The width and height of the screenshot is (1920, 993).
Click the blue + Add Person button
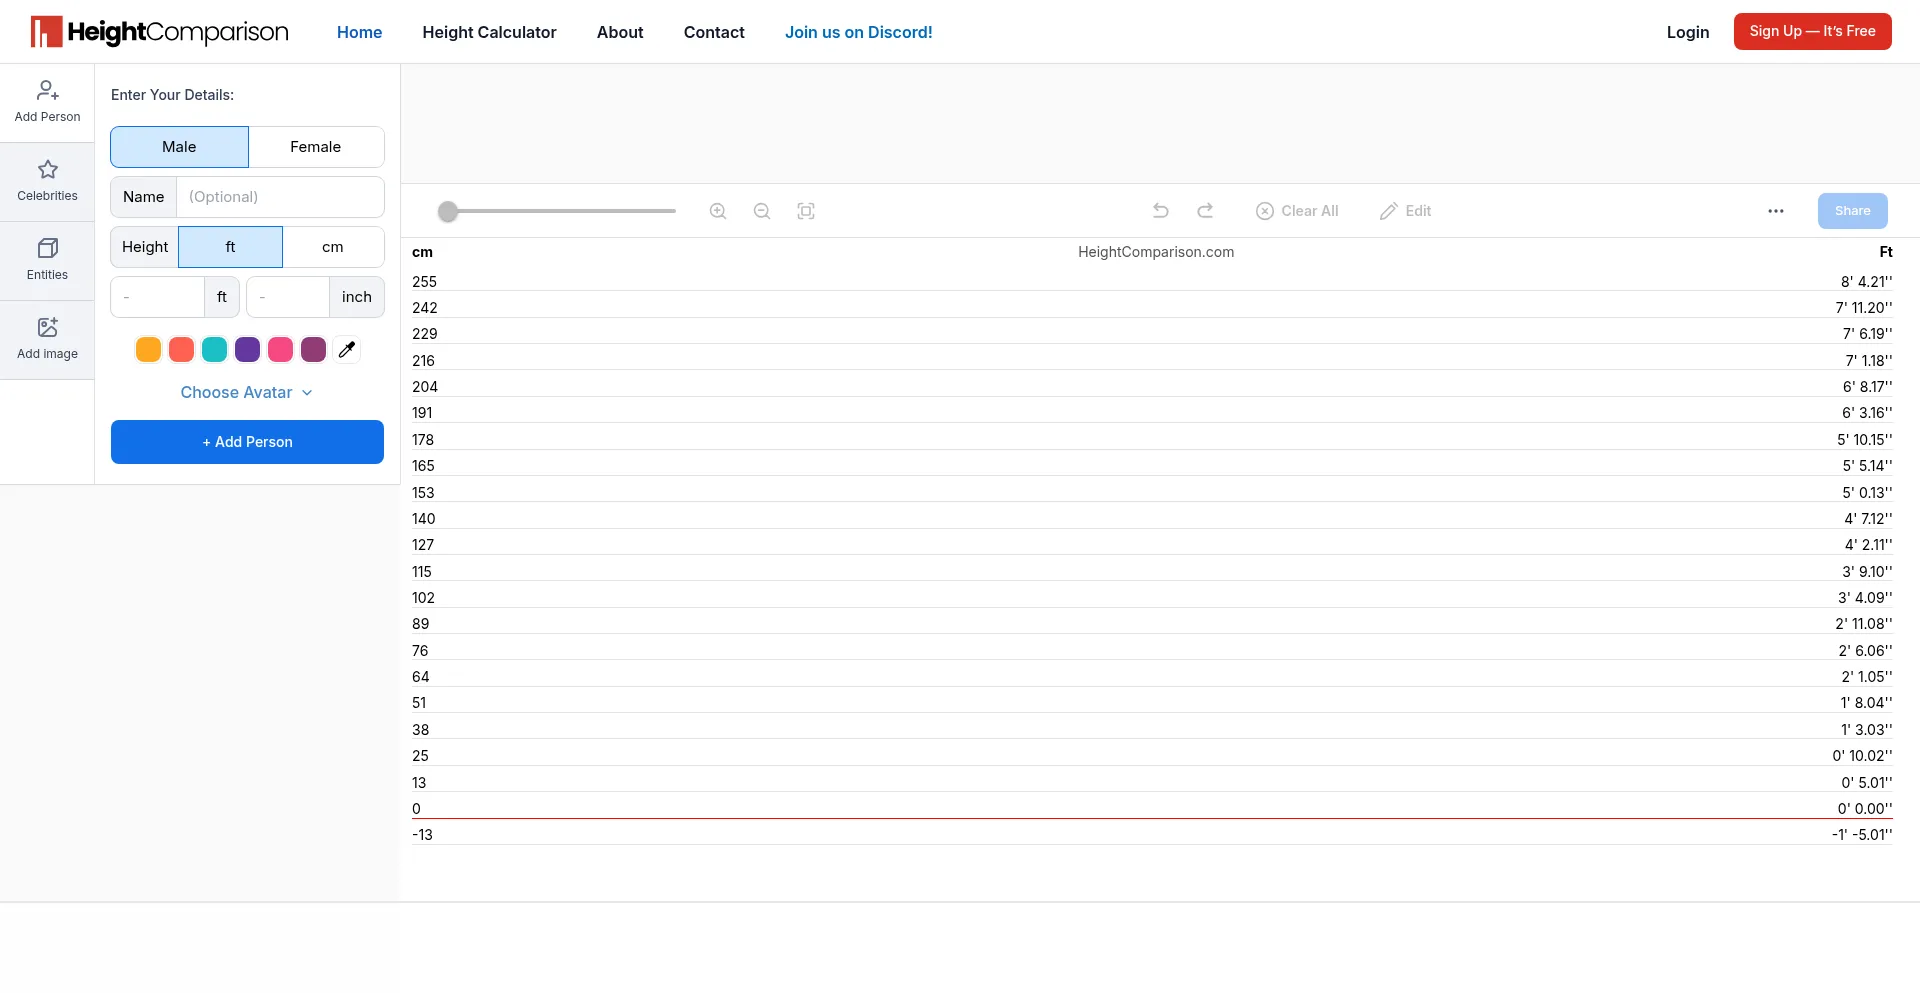(247, 442)
